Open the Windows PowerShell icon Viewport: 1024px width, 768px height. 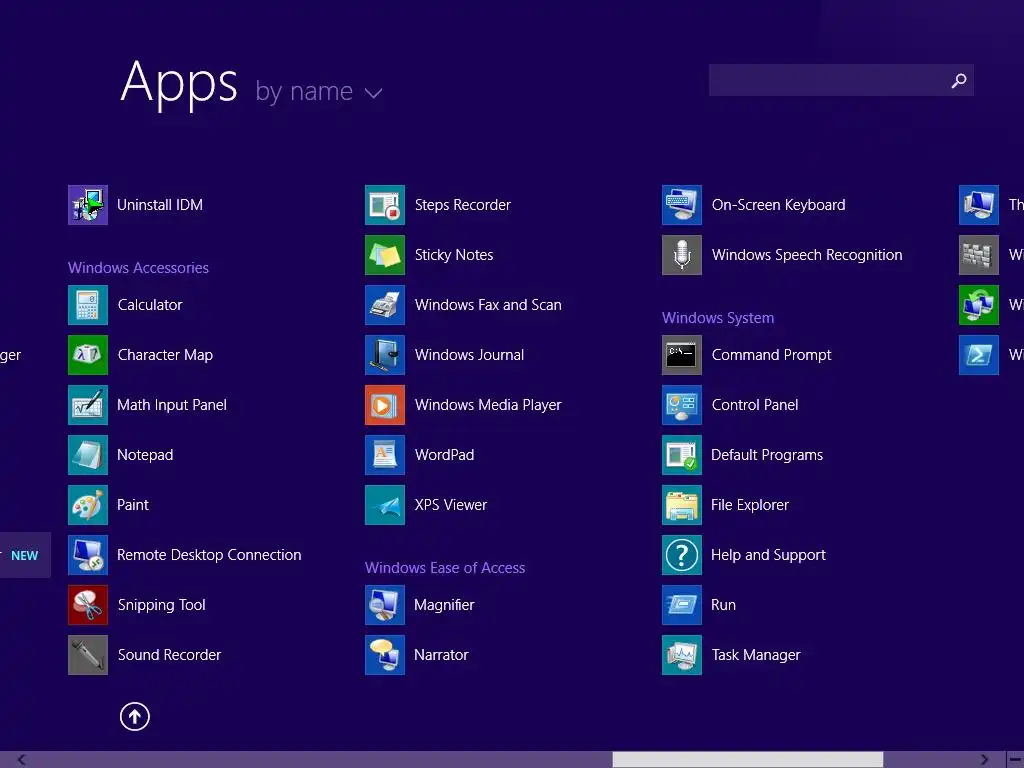pyautogui.click(x=978, y=355)
